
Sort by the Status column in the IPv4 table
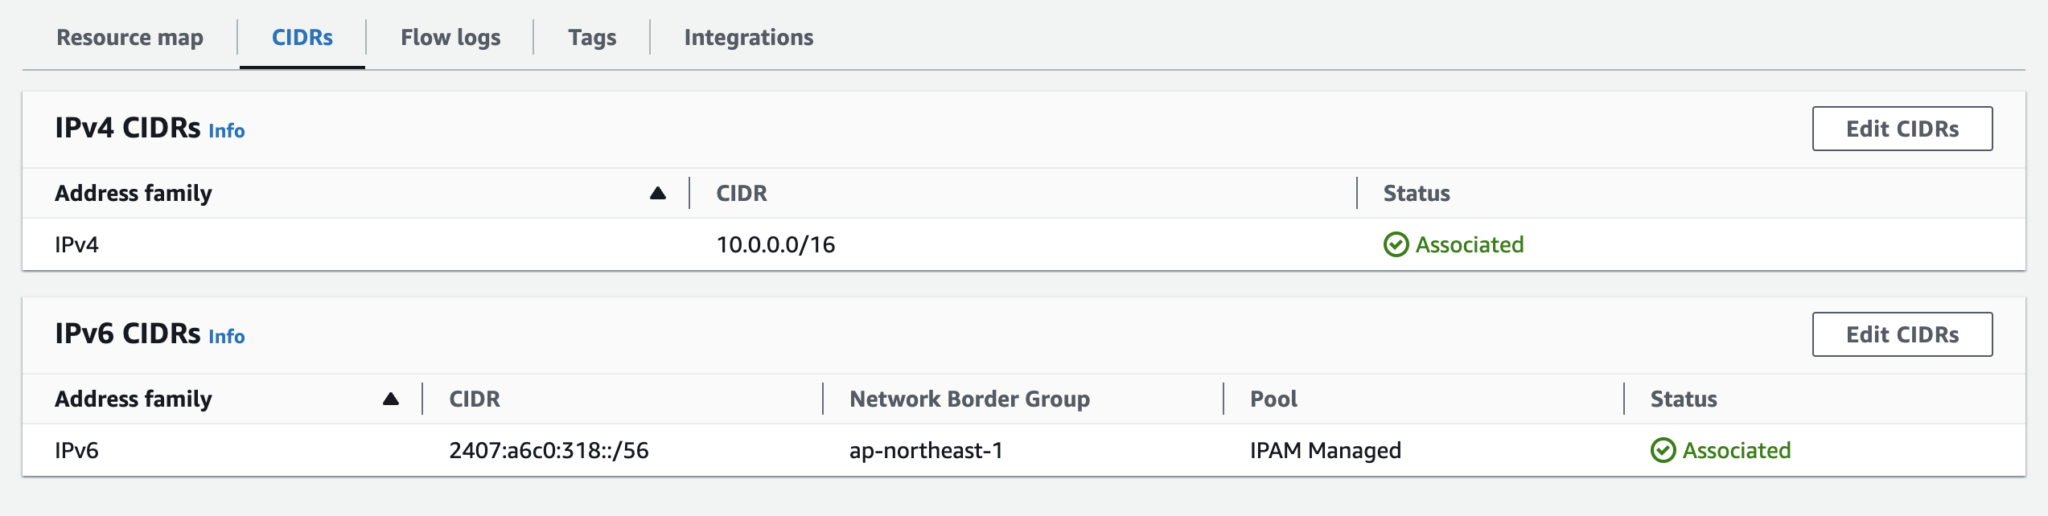point(1416,193)
